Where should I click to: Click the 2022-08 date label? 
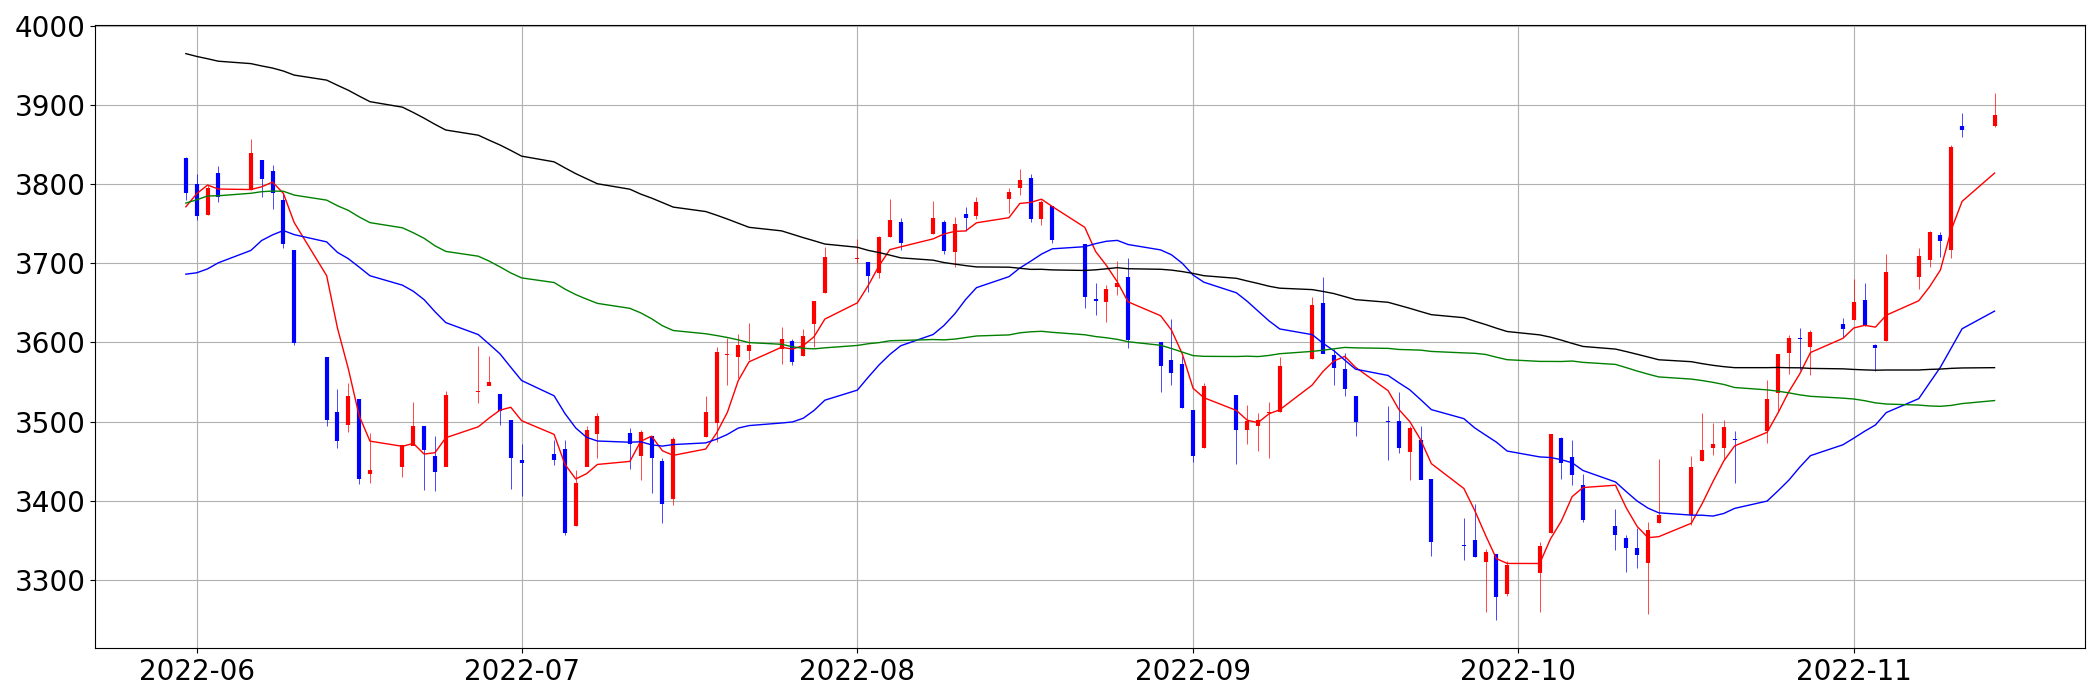857,671
